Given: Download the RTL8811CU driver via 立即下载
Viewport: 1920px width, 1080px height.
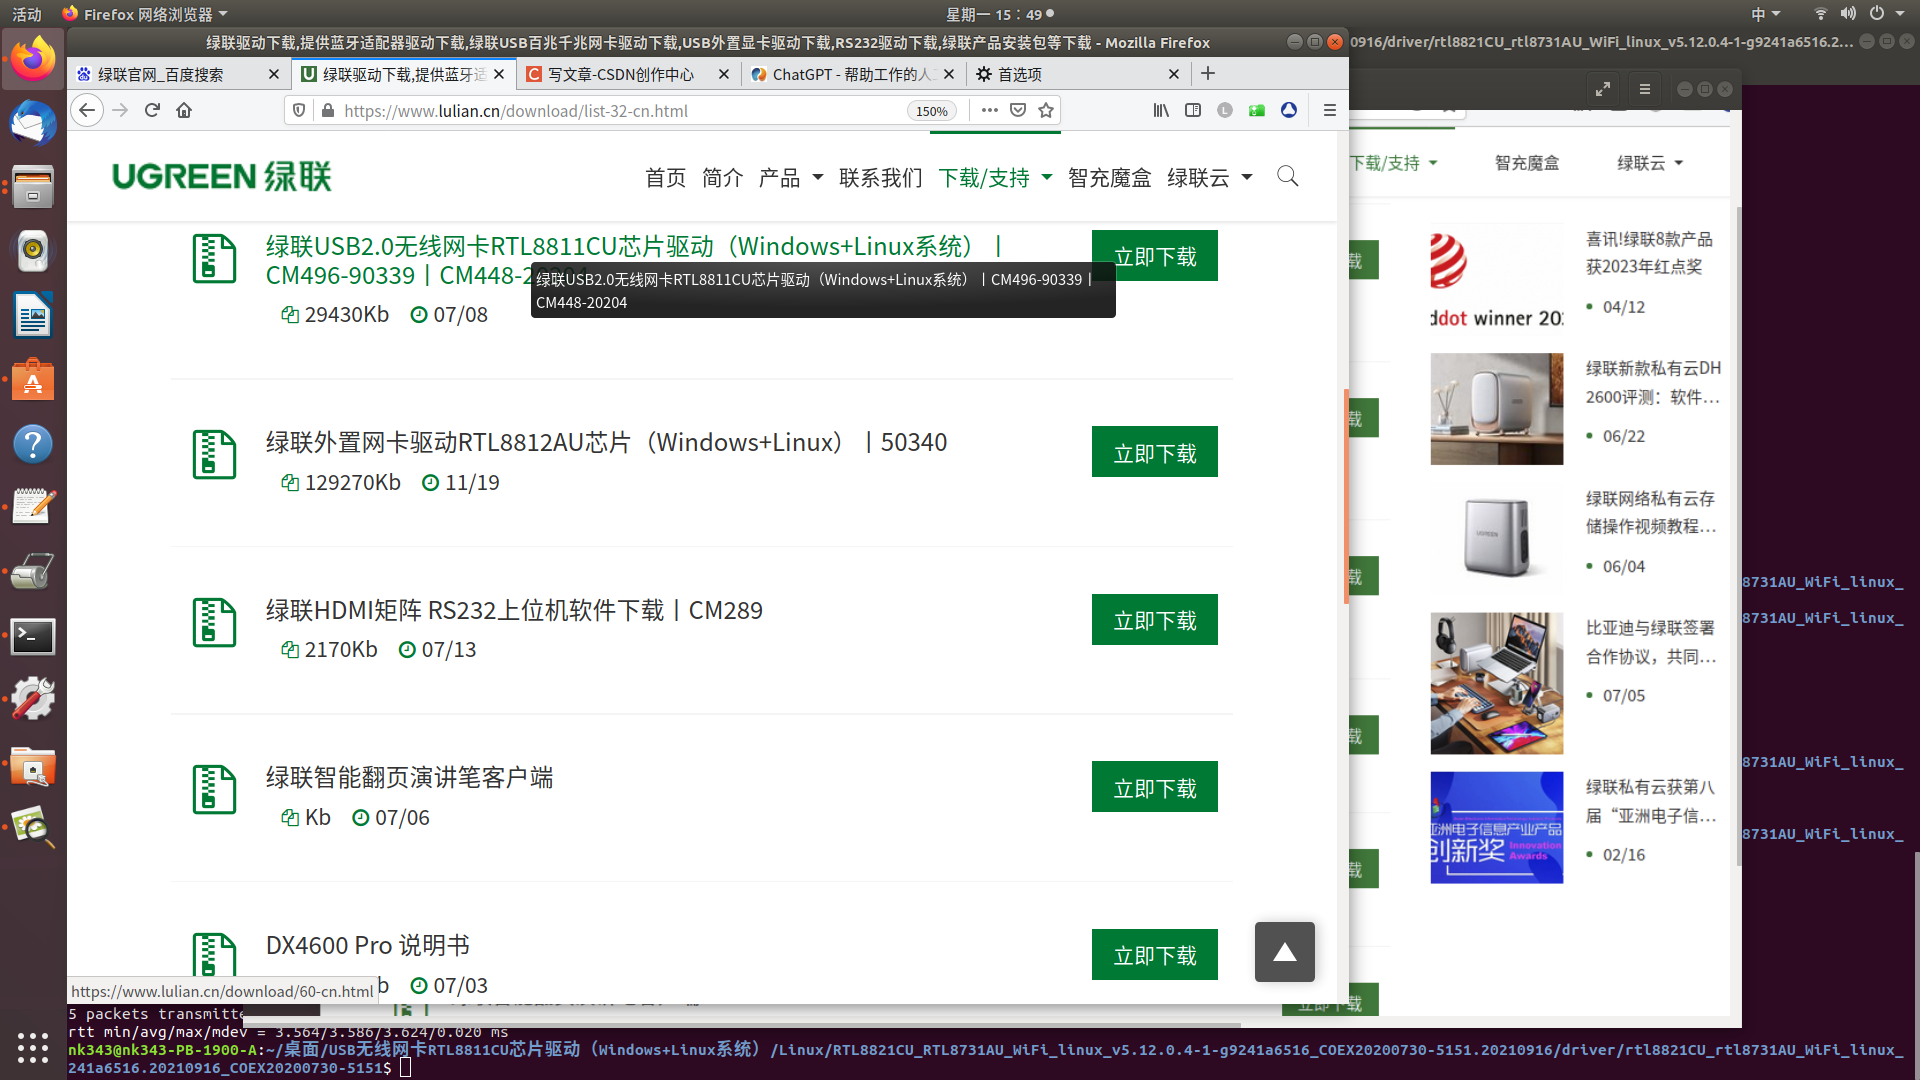Looking at the screenshot, I should pos(1155,256).
